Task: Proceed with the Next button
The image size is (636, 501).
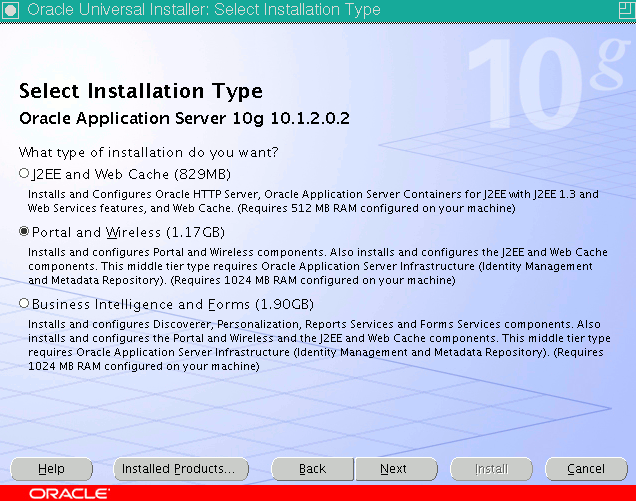Action: click(x=396, y=469)
